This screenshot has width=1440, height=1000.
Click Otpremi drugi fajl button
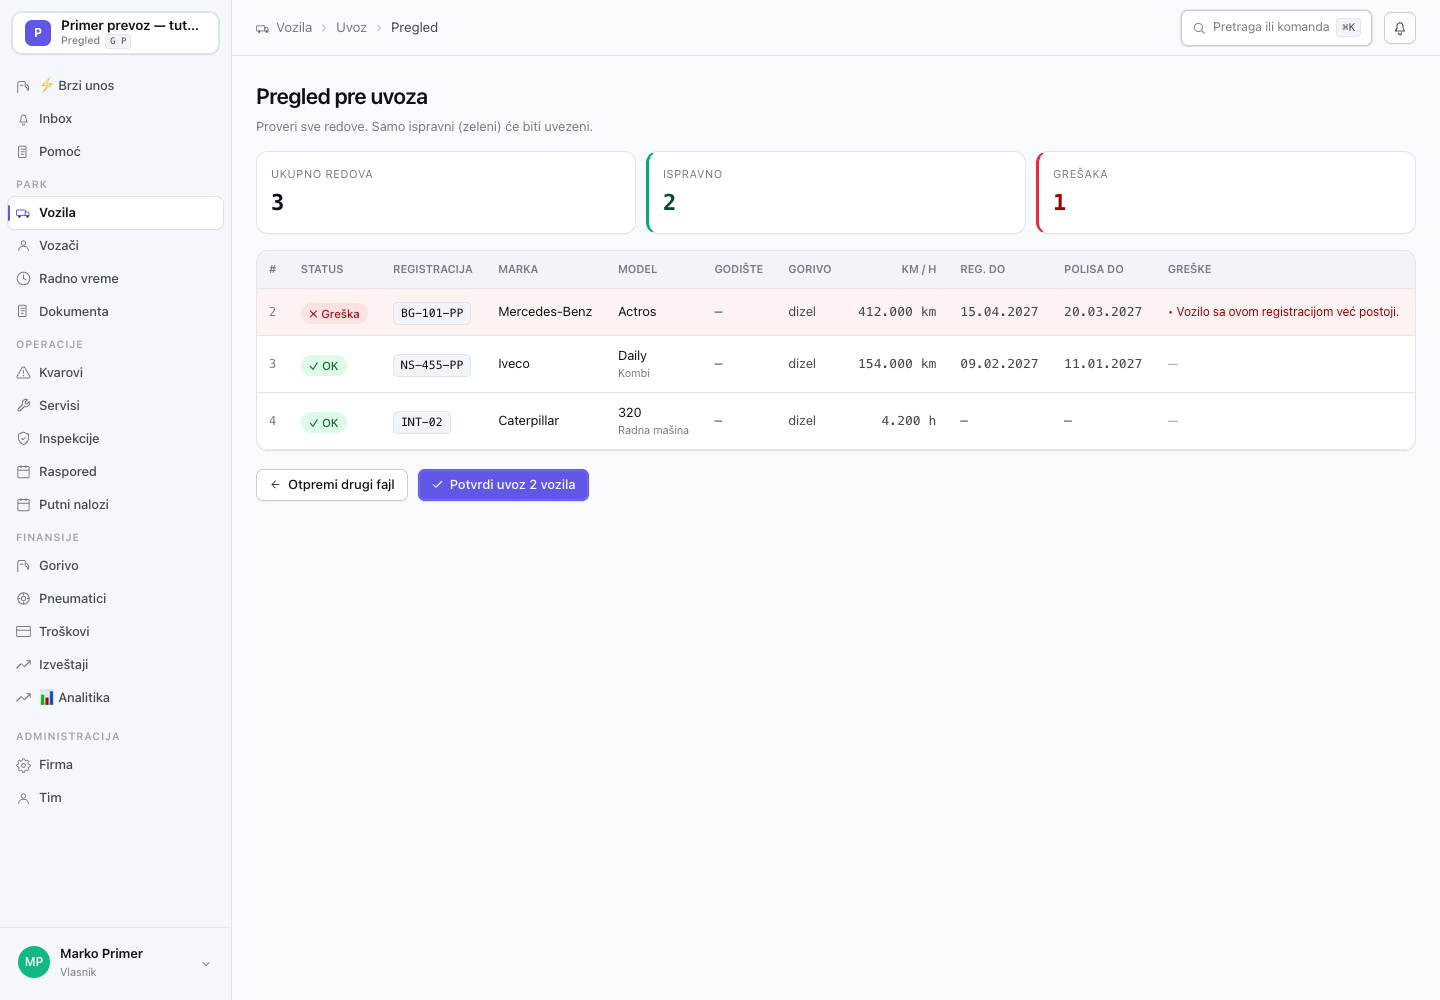tap(332, 485)
